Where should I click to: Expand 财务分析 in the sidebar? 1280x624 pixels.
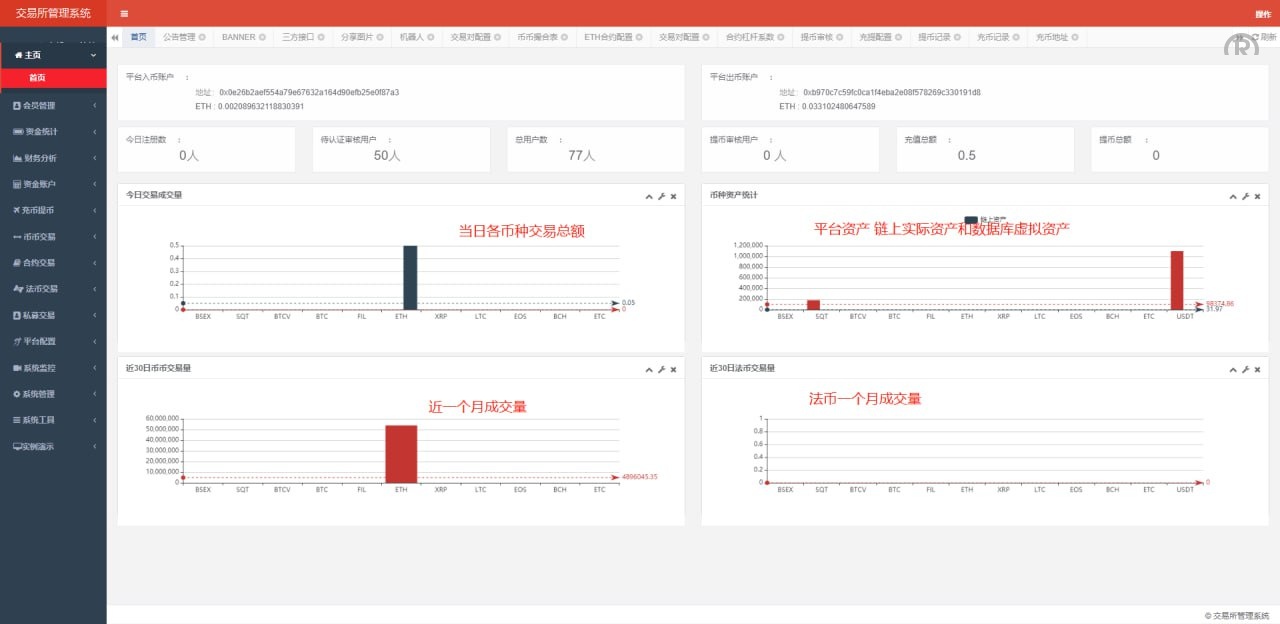pos(53,158)
